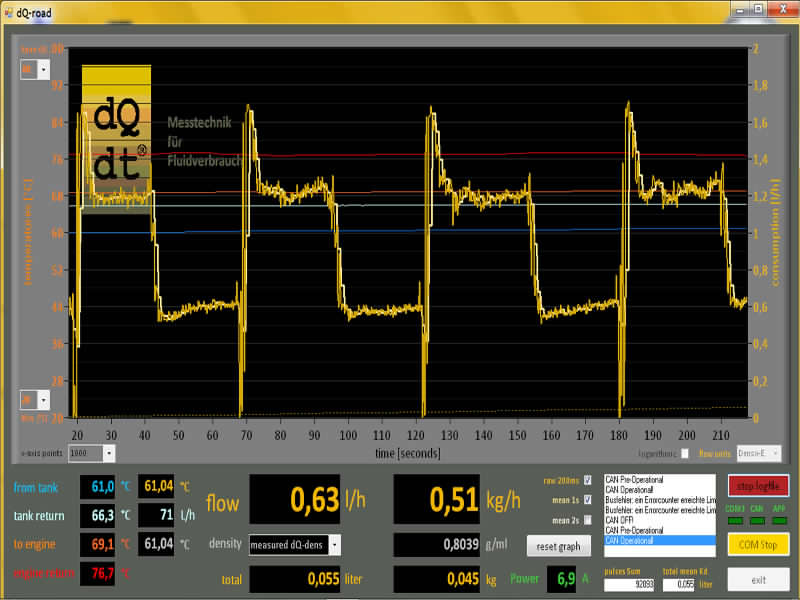Click the stop logfile button
This screenshot has width=800, height=600.
coord(758,487)
